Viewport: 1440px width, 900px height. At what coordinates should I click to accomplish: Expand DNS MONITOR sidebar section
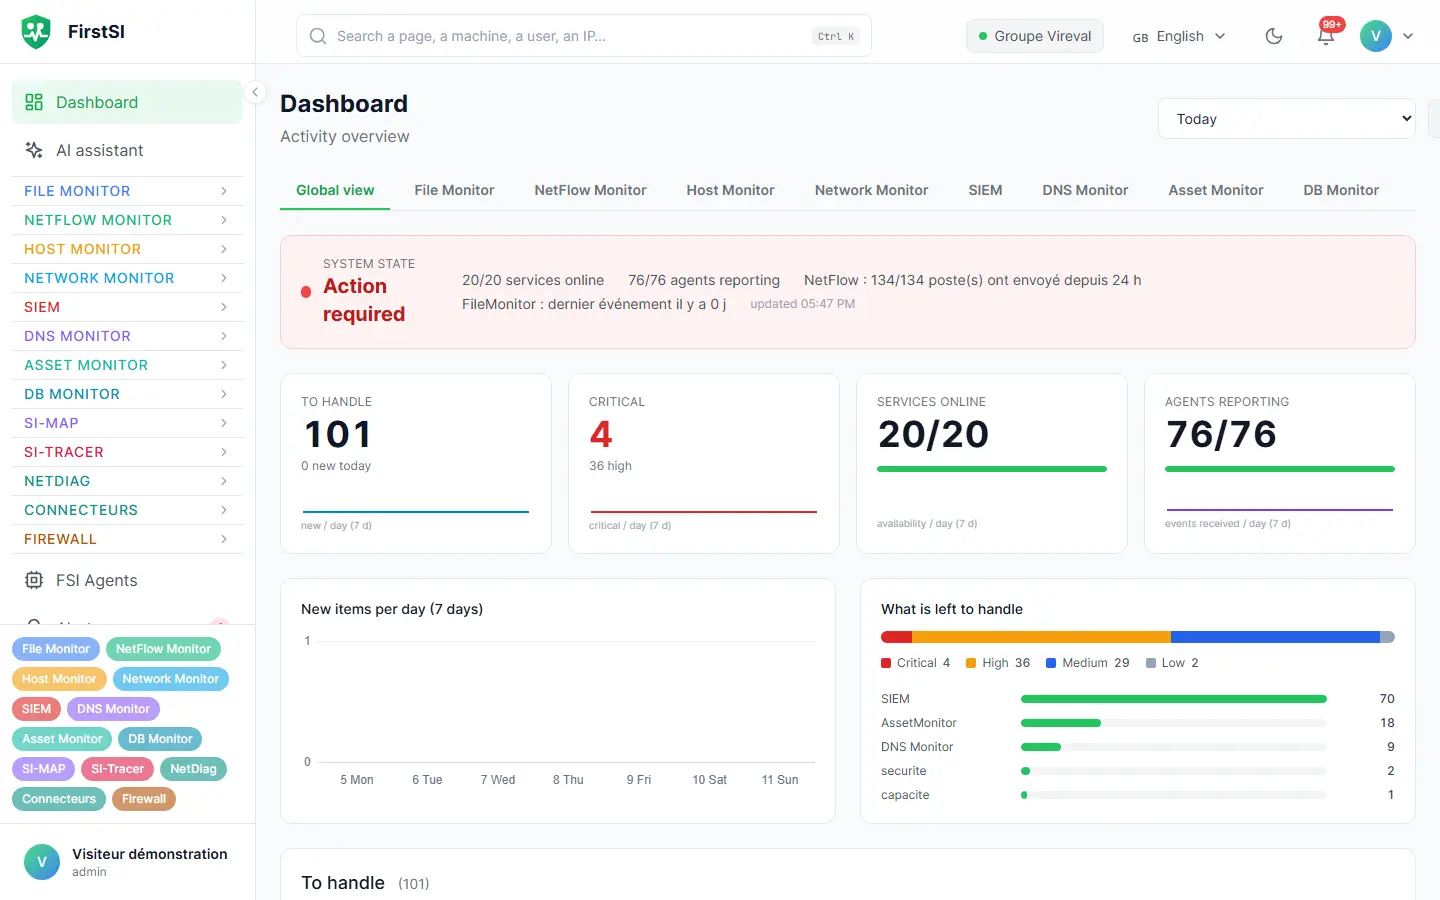127,336
